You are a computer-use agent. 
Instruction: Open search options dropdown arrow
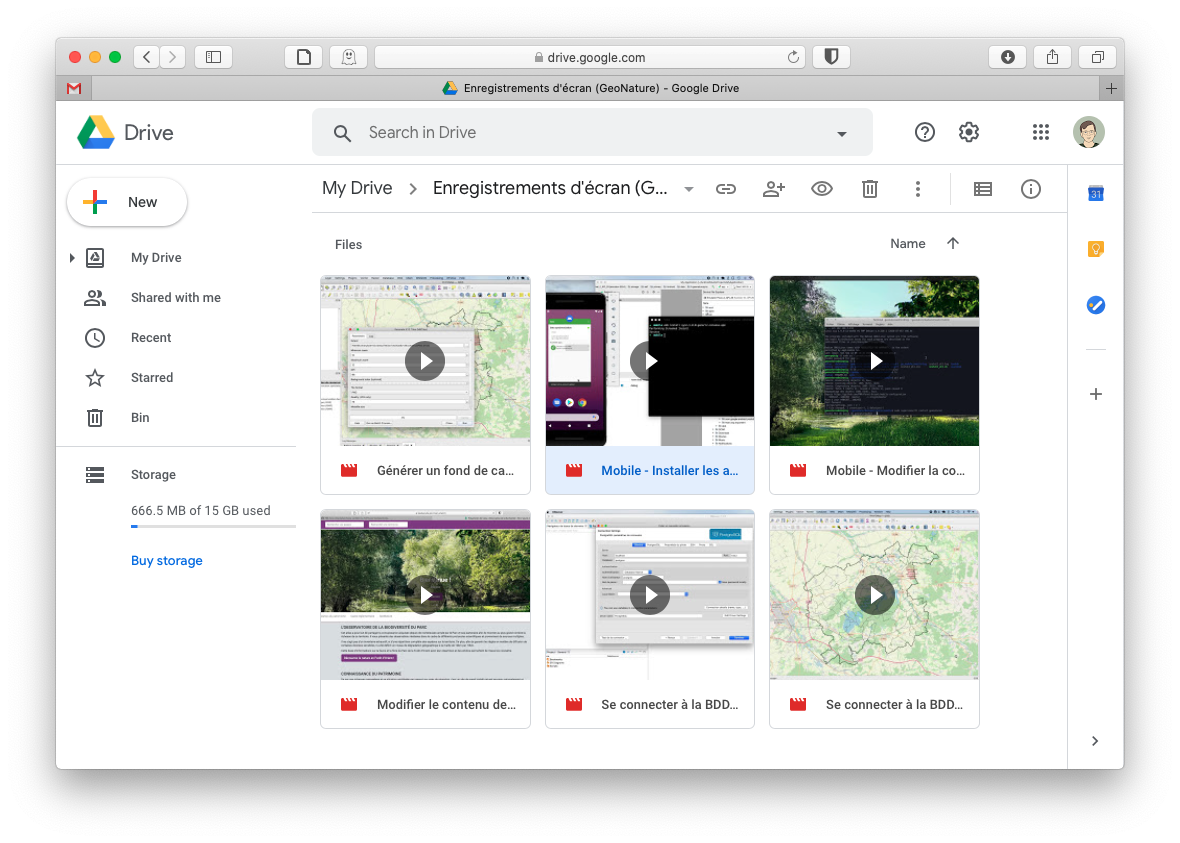(841, 134)
